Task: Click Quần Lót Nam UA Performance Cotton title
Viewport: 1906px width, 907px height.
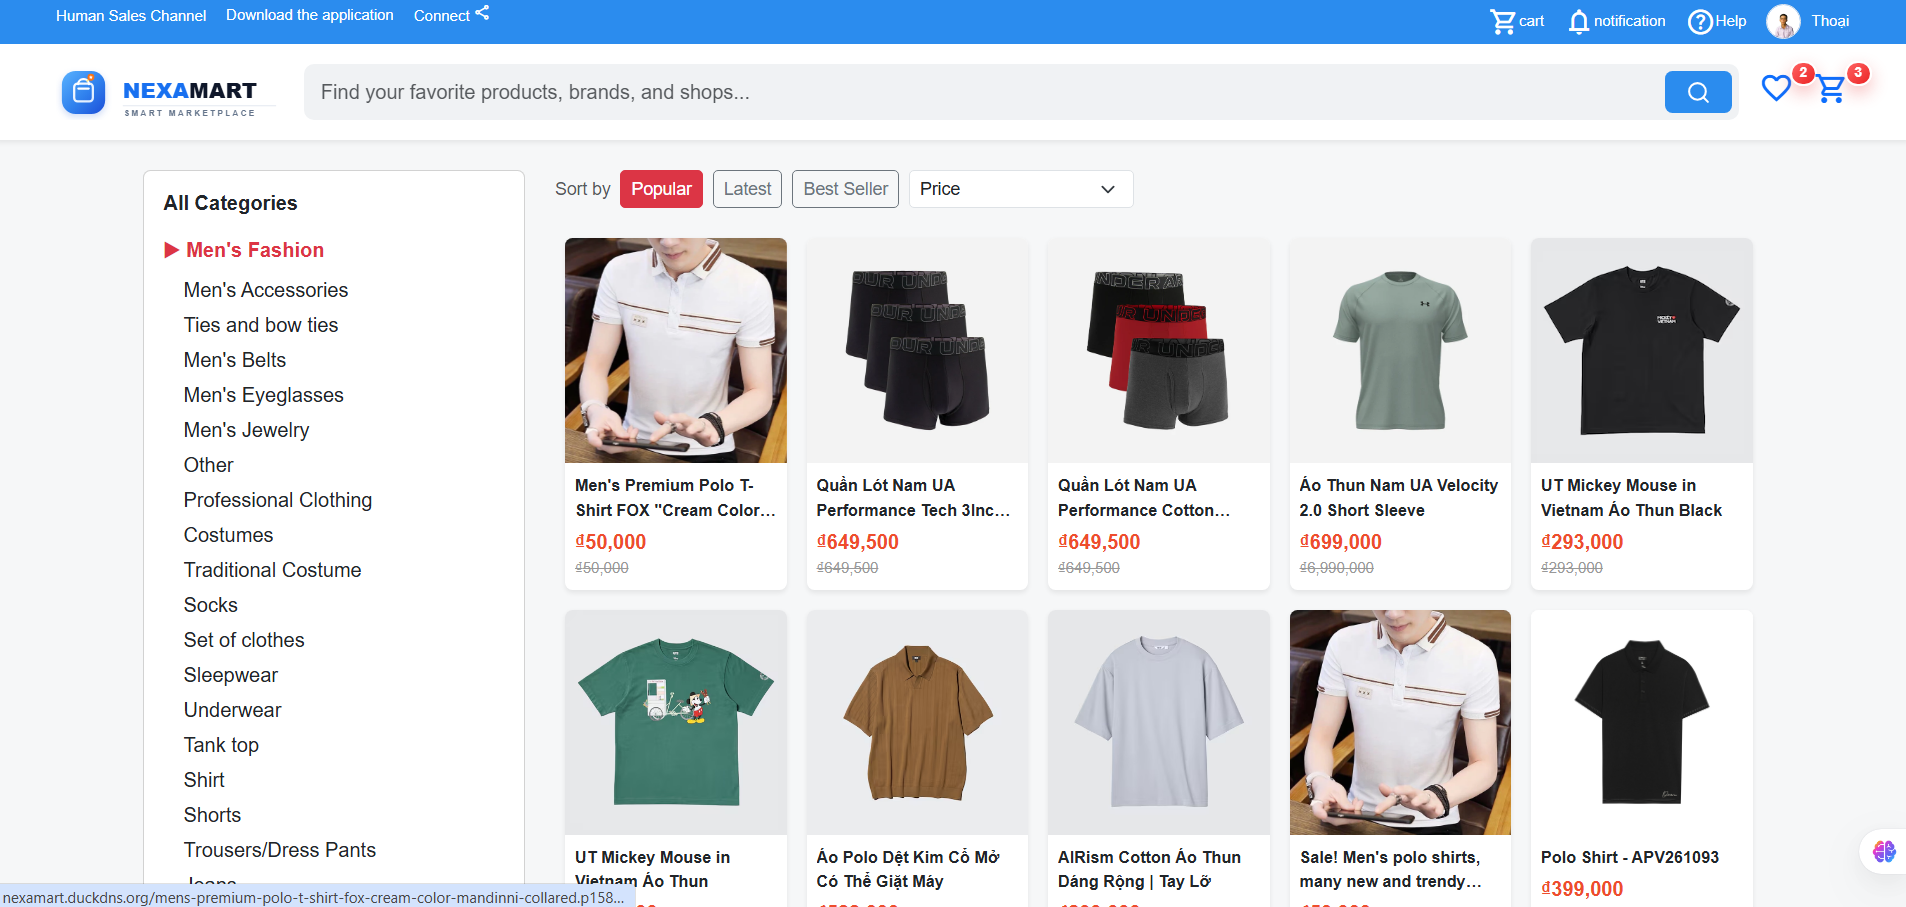Action: pyautogui.click(x=1145, y=497)
